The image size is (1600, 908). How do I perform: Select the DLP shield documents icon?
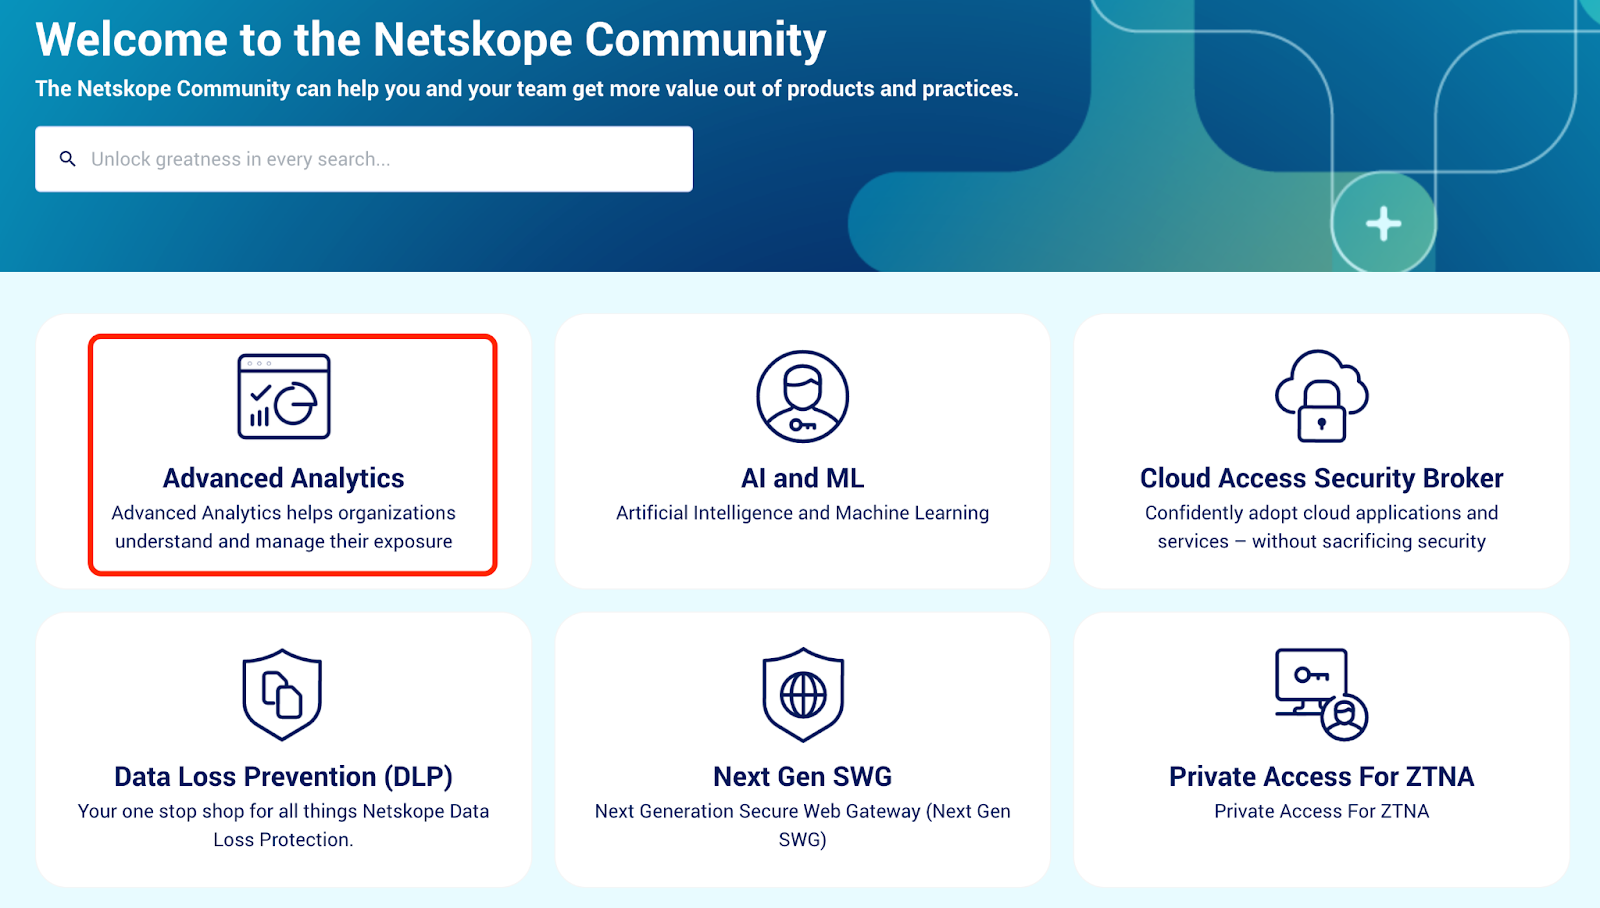pyautogui.click(x=283, y=695)
